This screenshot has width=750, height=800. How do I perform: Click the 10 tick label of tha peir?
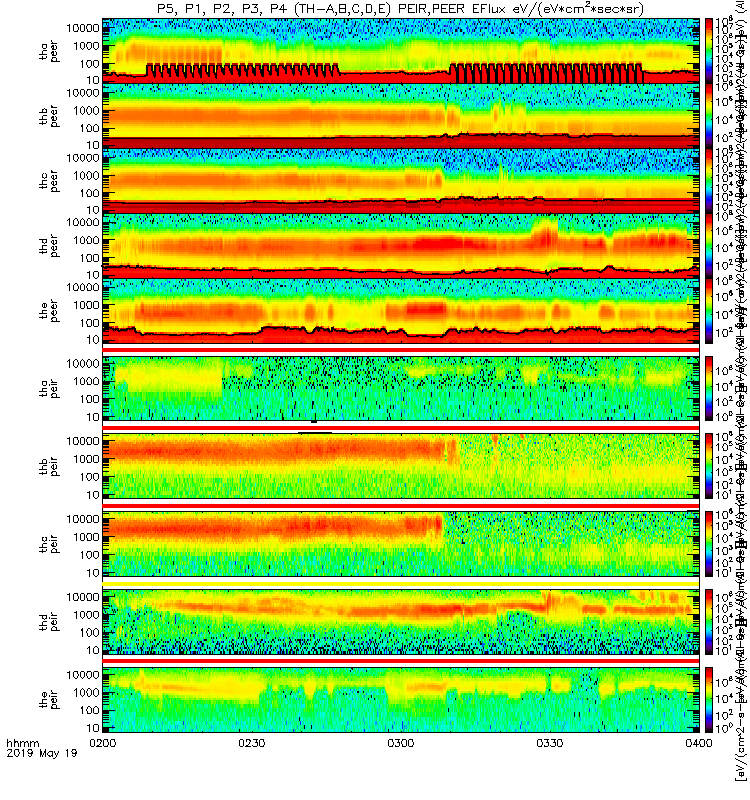pos(92,417)
